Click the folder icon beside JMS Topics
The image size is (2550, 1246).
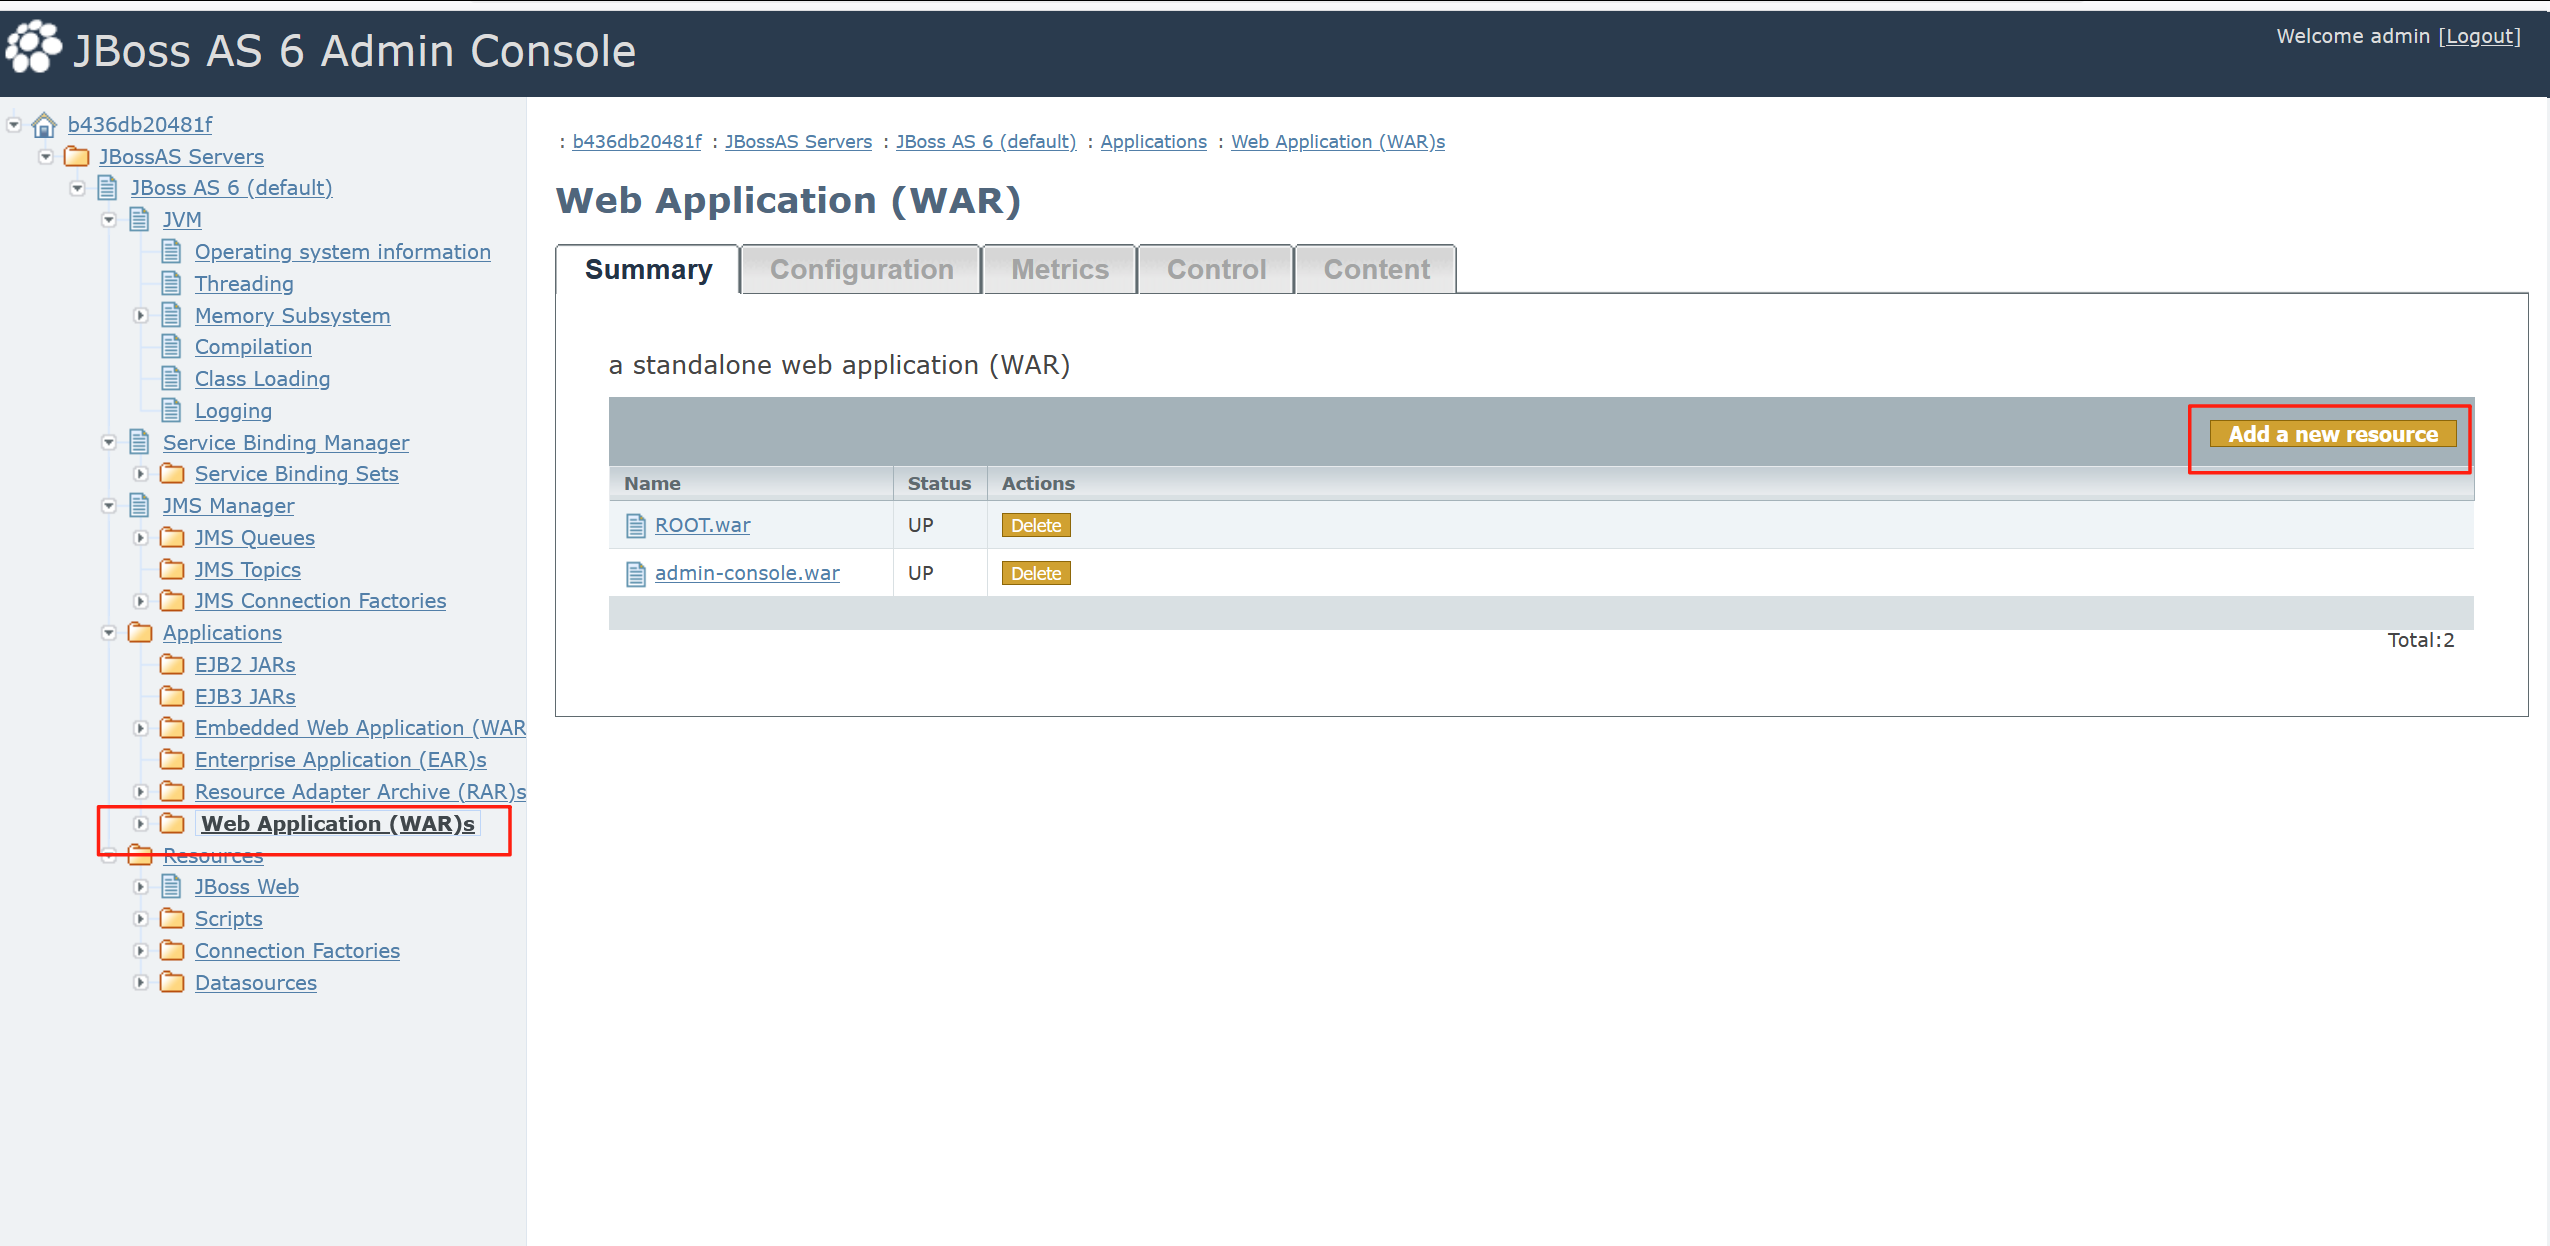coord(172,569)
